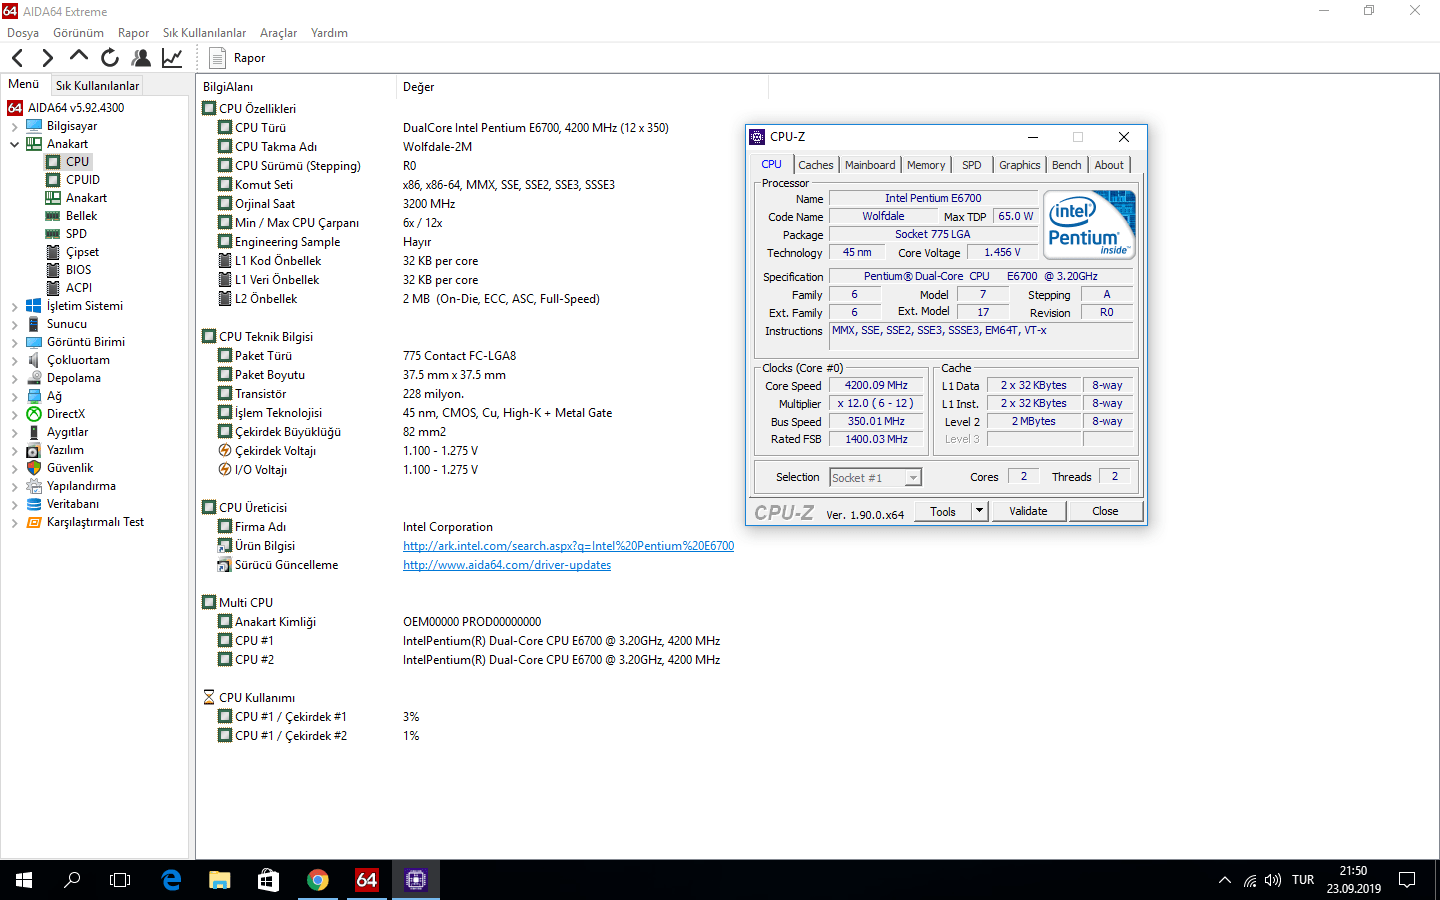Click the Close button in CPU-Z
This screenshot has width=1440, height=900.
click(x=1105, y=511)
